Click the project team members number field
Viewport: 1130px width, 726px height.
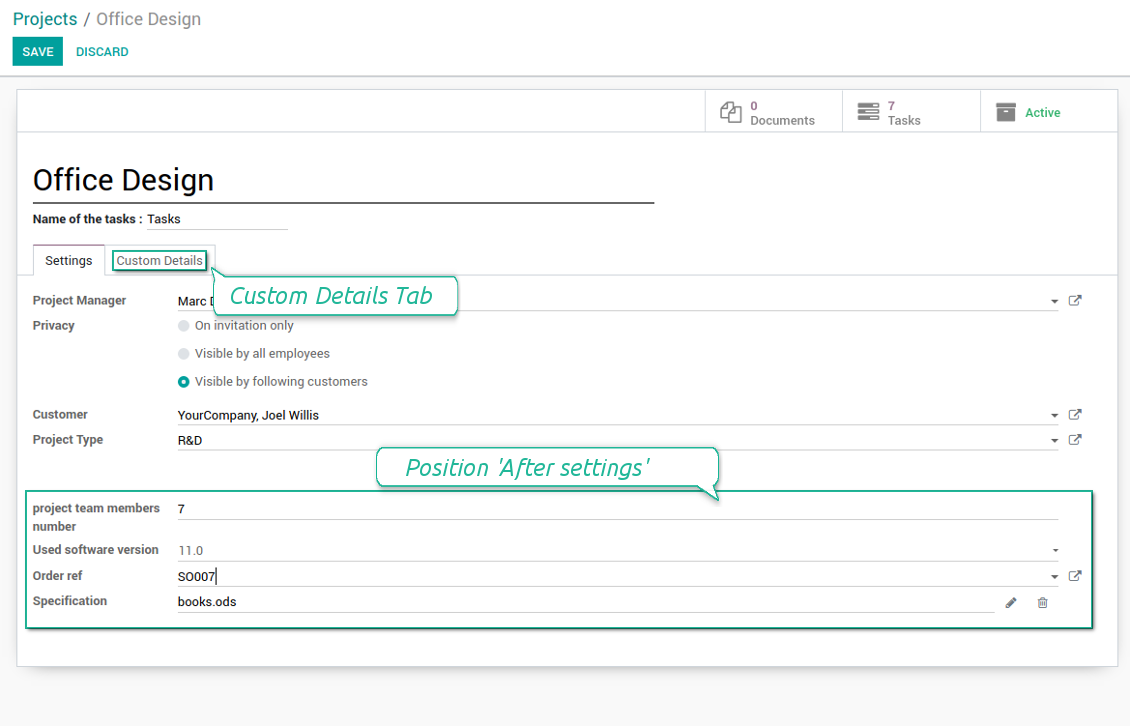click(x=616, y=509)
